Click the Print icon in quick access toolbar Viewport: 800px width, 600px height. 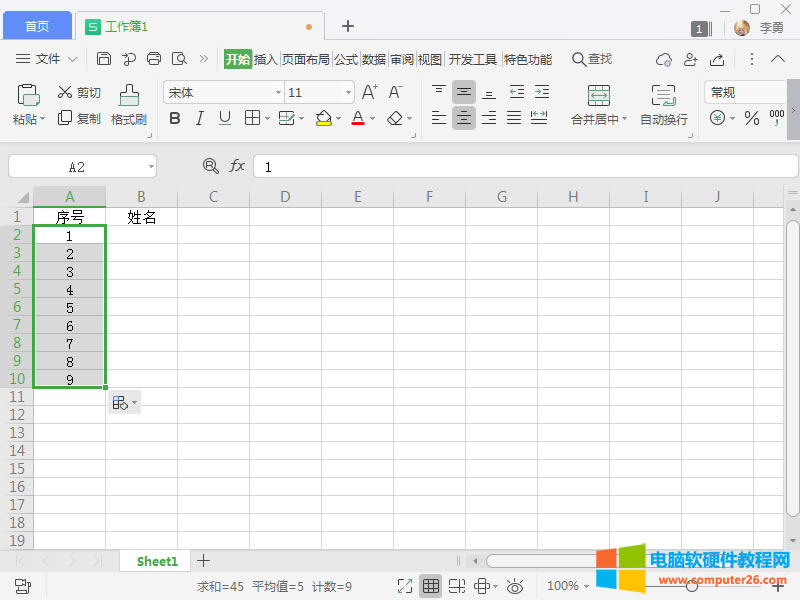point(154,59)
